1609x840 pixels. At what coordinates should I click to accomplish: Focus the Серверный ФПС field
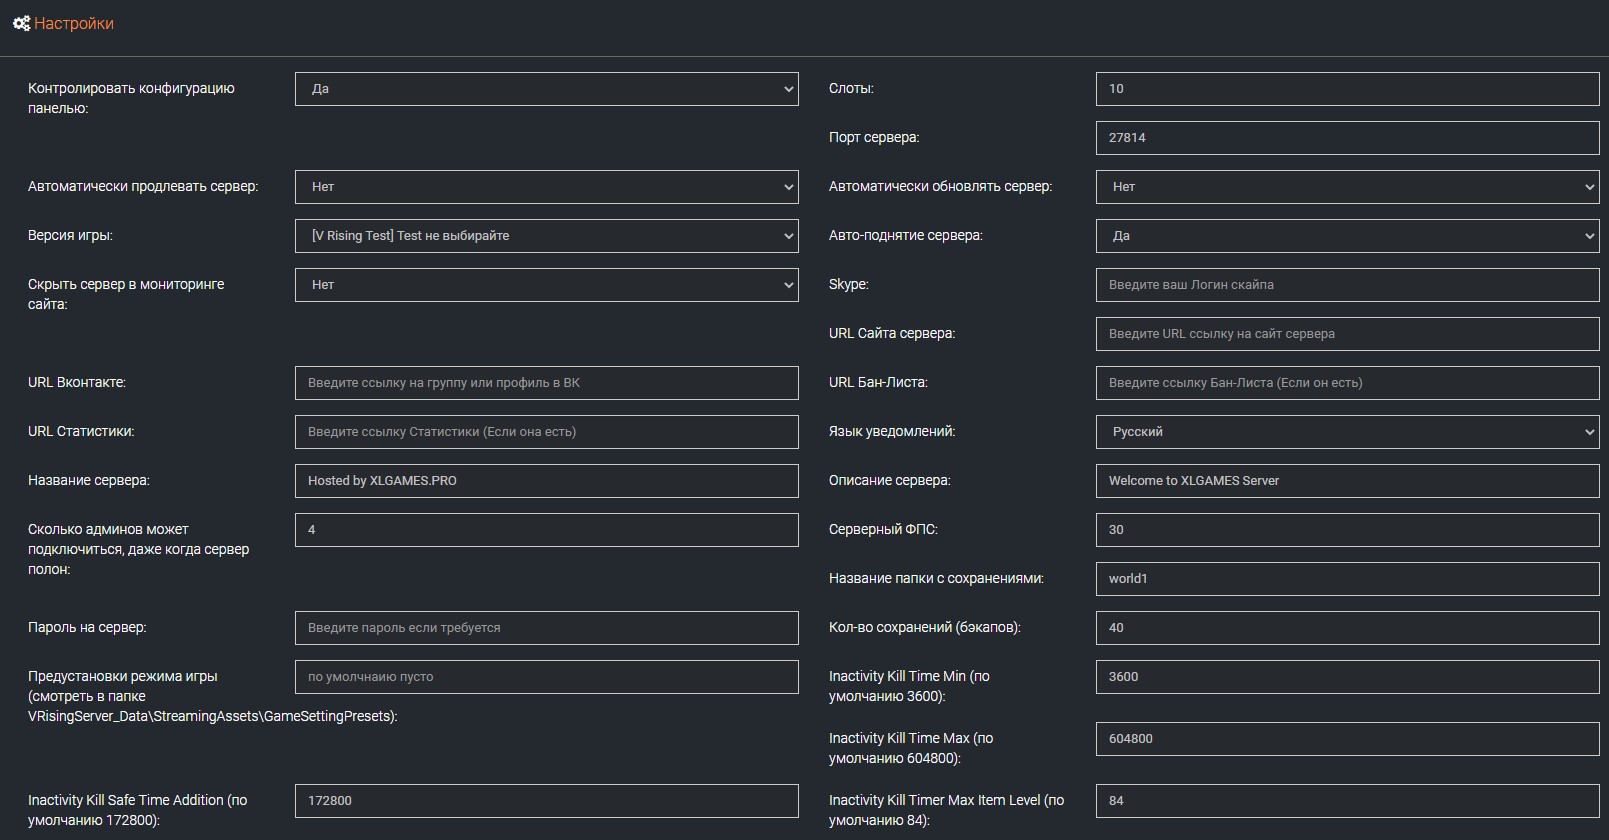(x=1347, y=530)
